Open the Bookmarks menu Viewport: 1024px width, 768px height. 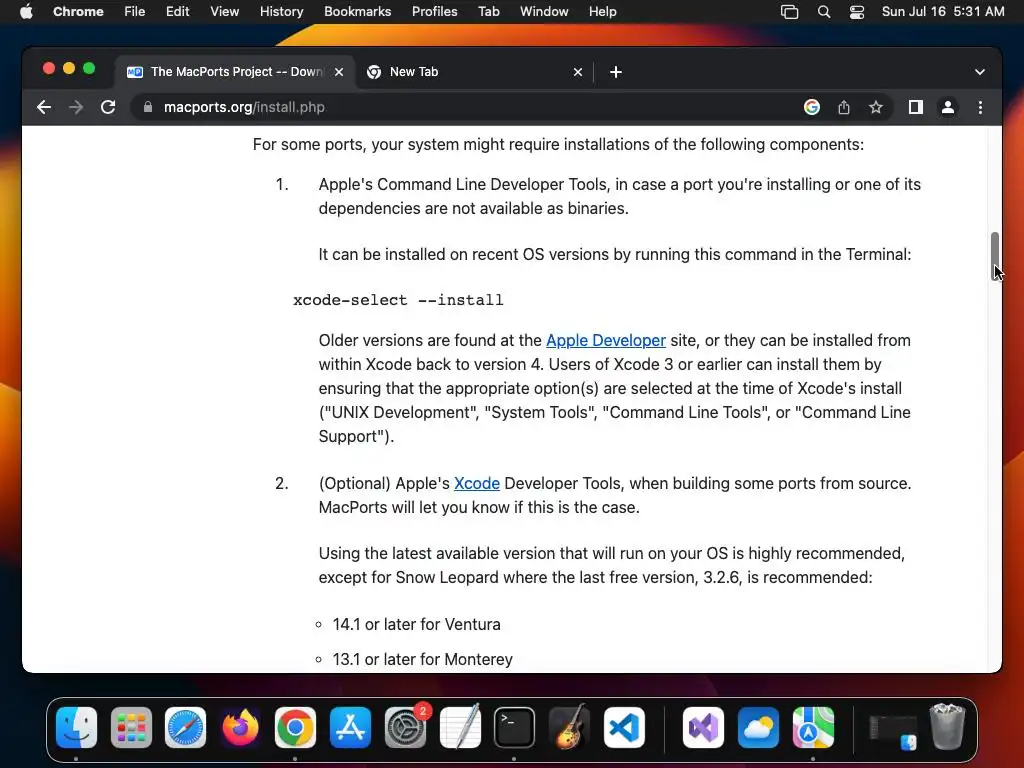click(x=358, y=12)
